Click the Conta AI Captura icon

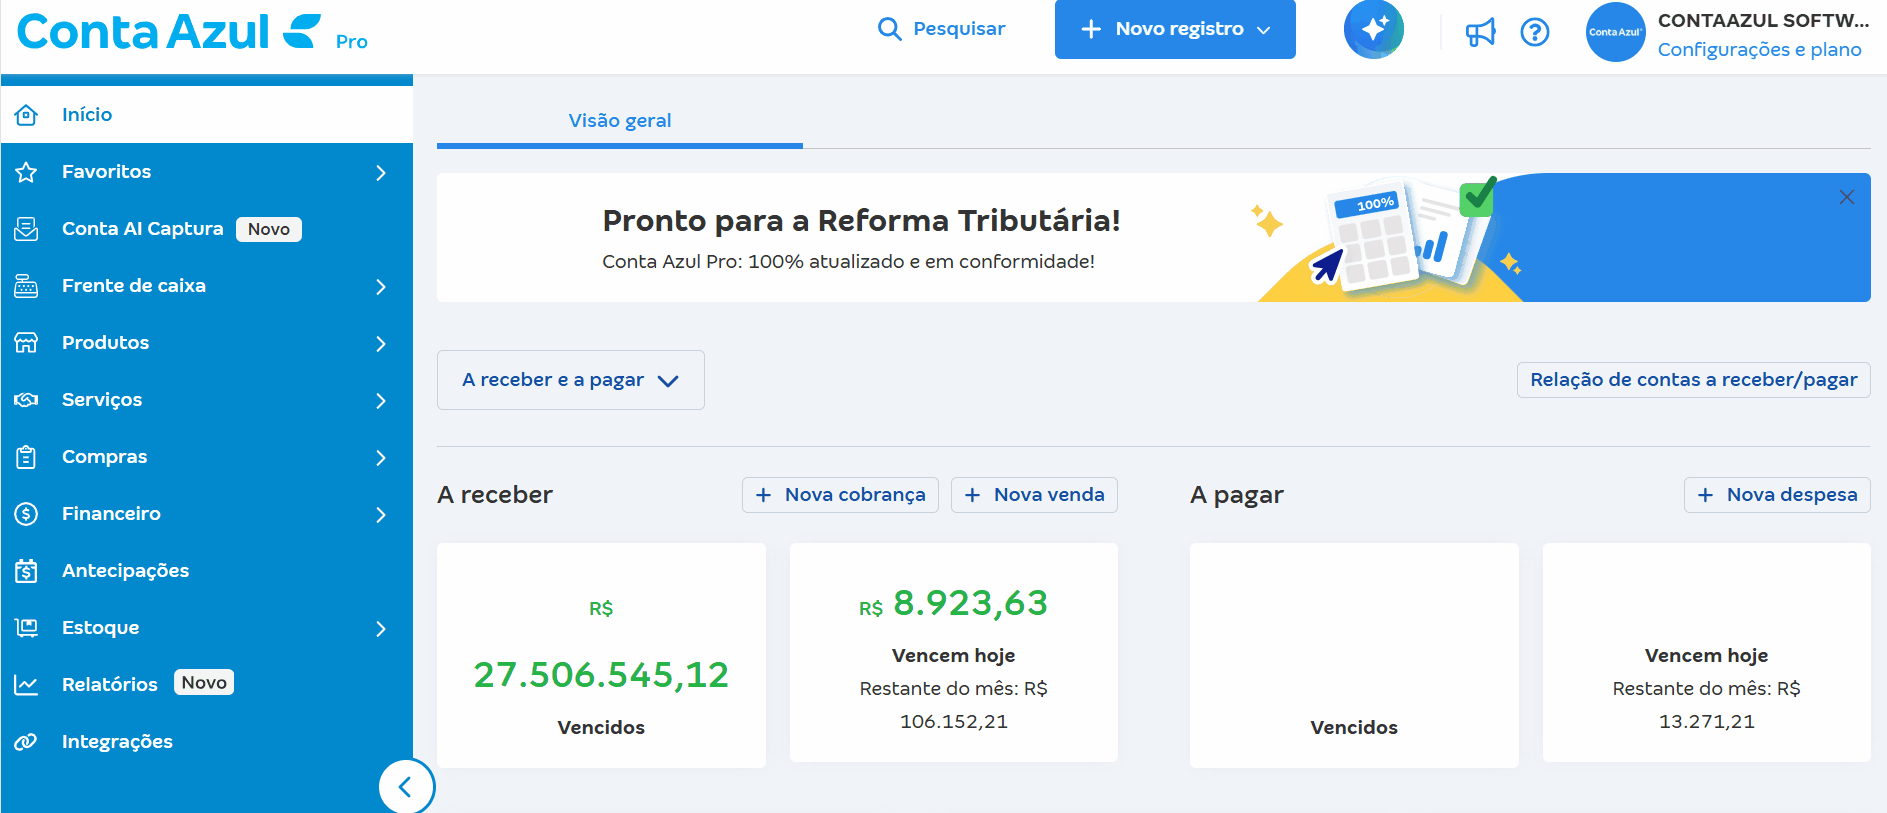click(26, 229)
